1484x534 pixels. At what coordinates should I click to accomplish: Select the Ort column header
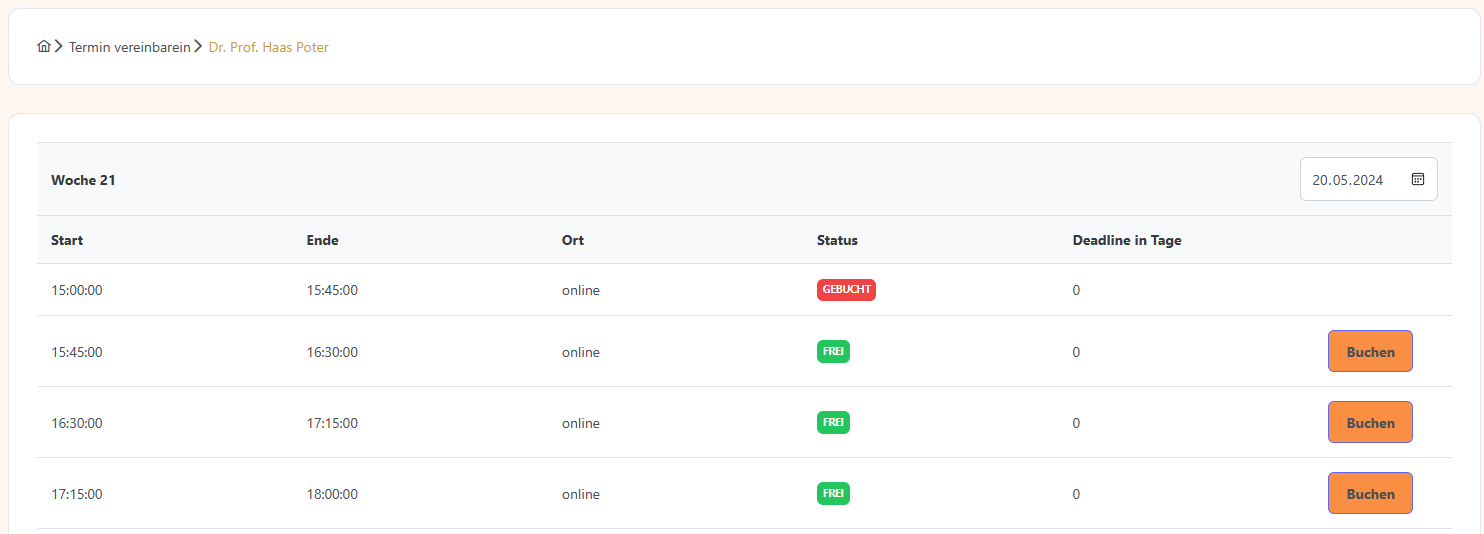click(x=573, y=240)
